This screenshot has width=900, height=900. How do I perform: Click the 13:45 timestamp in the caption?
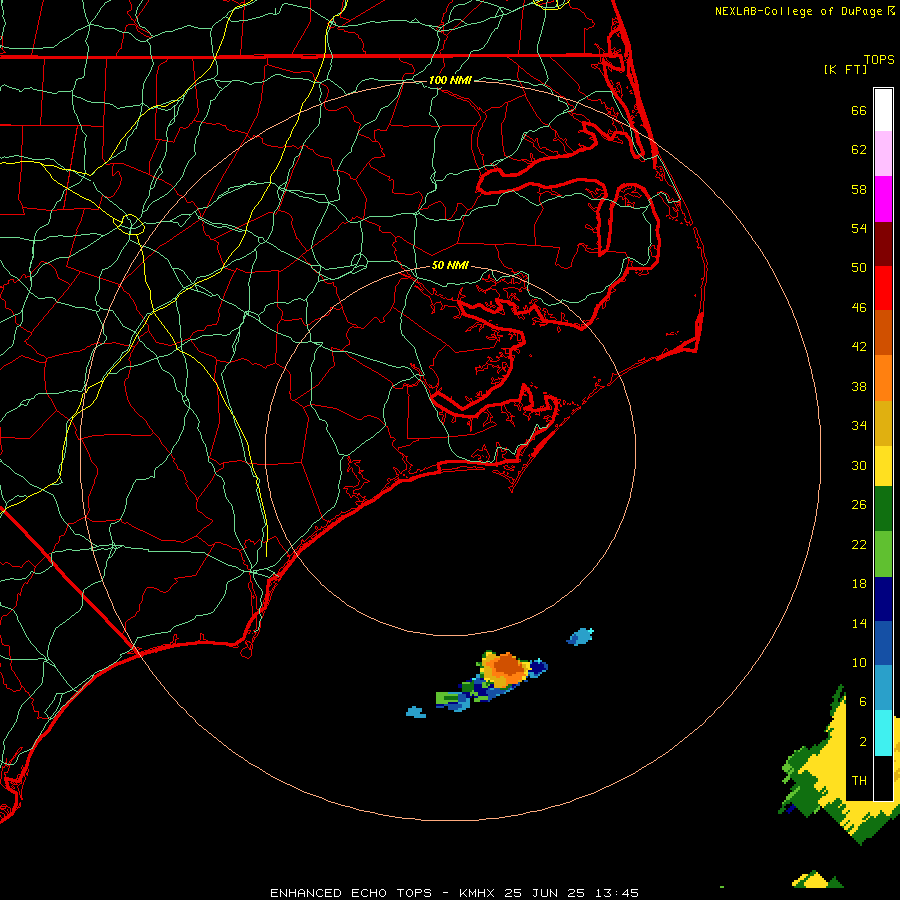tap(616, 893)
